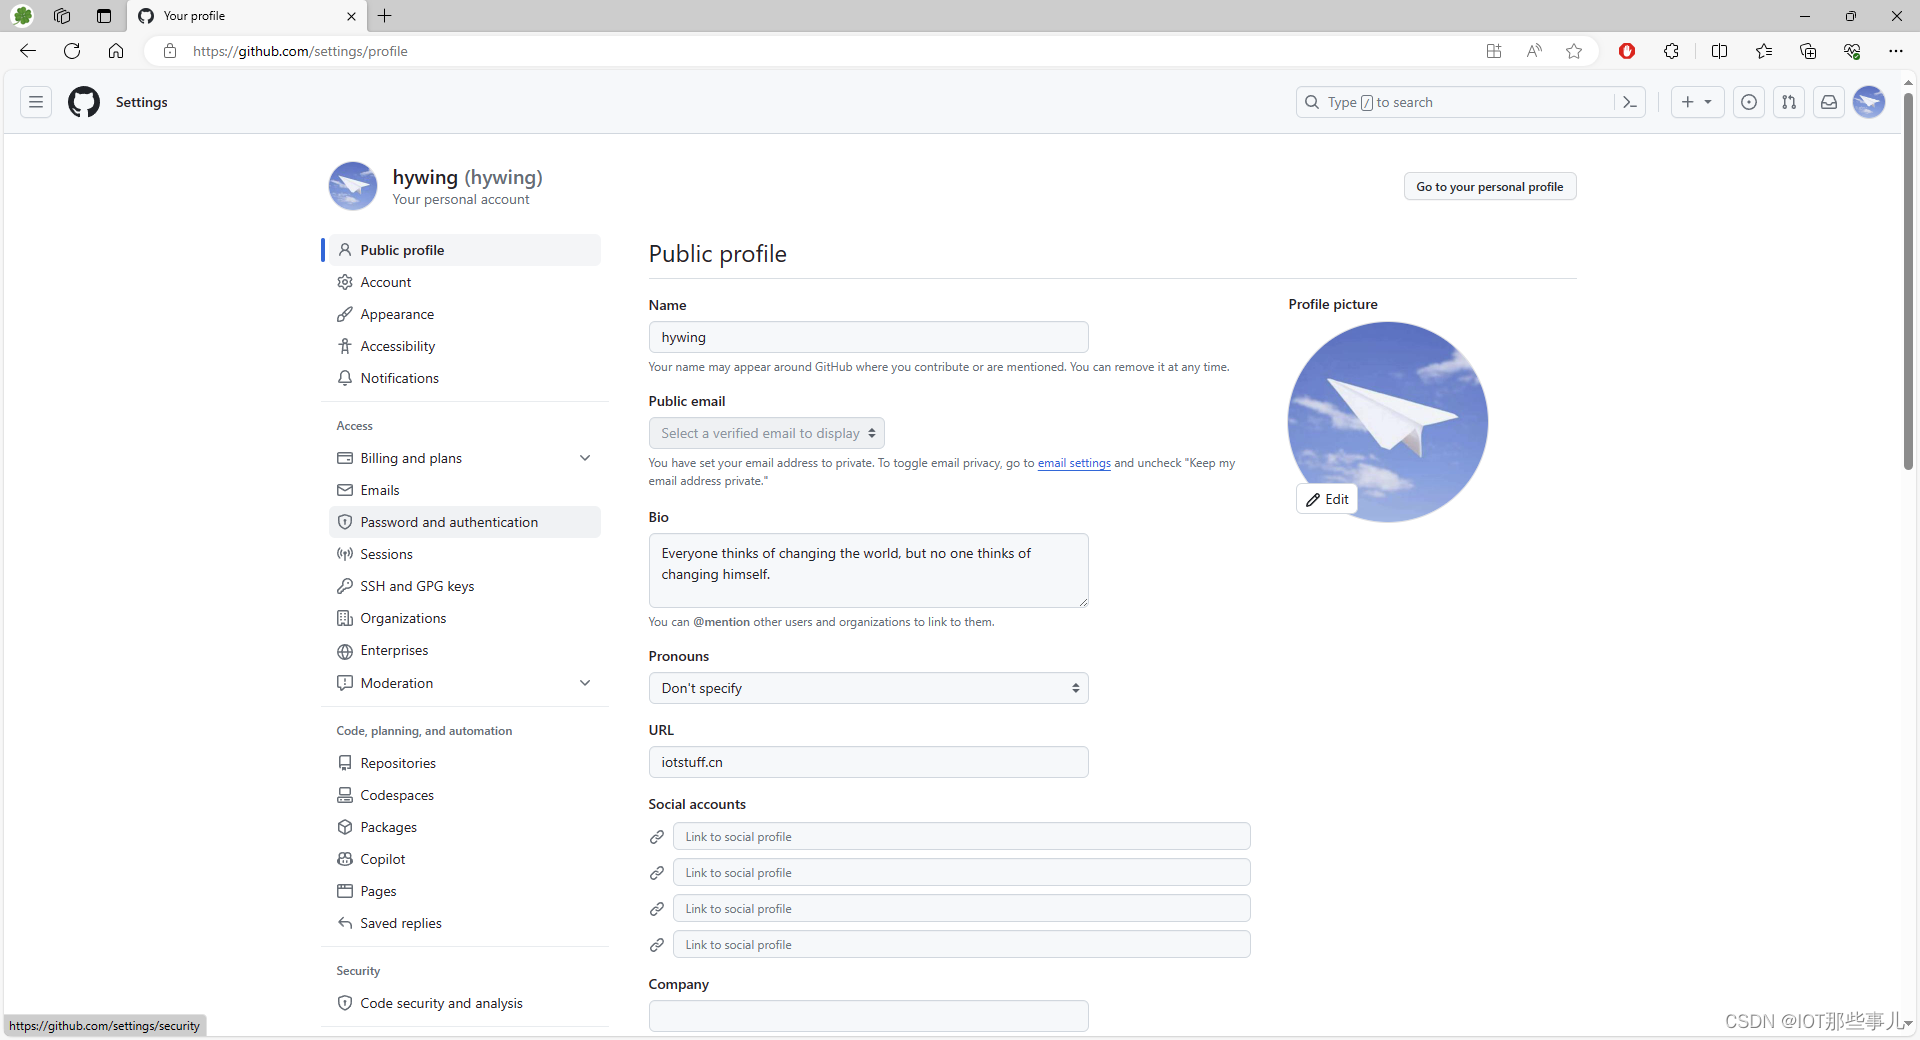Click the social profile link icon
The height and width of the screenshot is (1040, 1920).
coord(655,837)
